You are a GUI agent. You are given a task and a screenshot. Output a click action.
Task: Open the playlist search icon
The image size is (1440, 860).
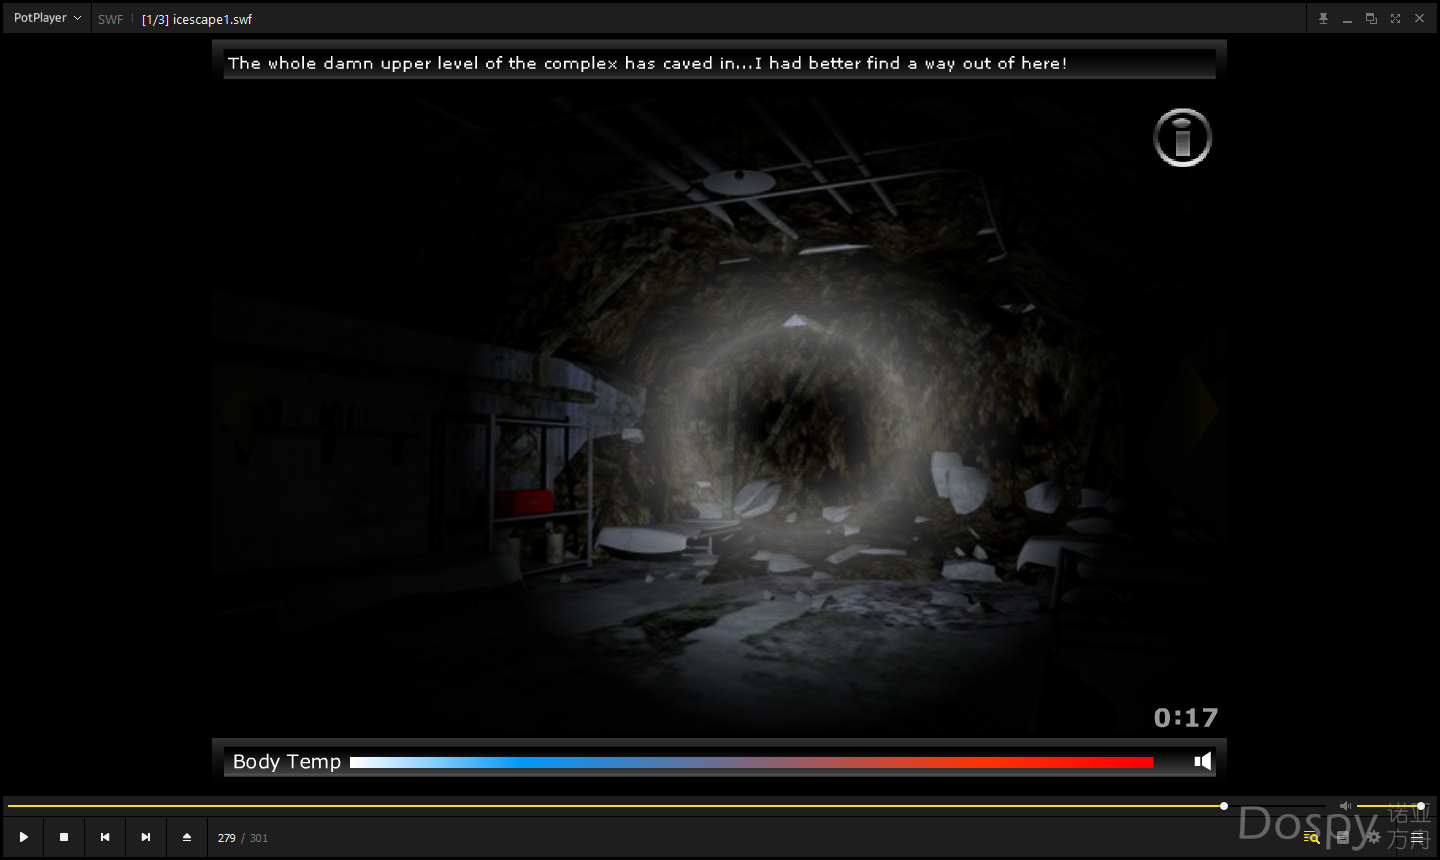point(1311,837)
